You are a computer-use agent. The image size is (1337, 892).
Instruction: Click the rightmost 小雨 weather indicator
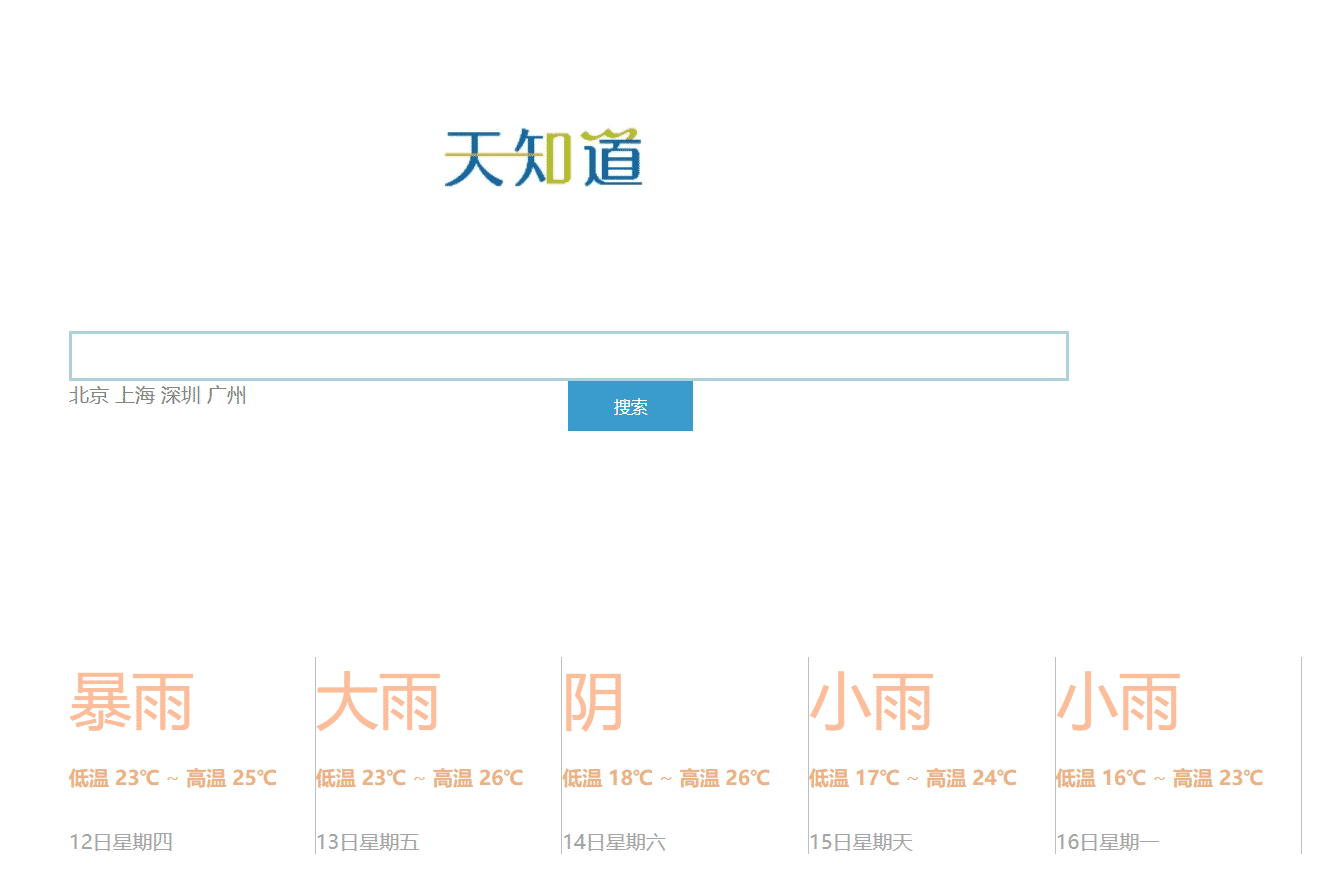point(1120,700)
